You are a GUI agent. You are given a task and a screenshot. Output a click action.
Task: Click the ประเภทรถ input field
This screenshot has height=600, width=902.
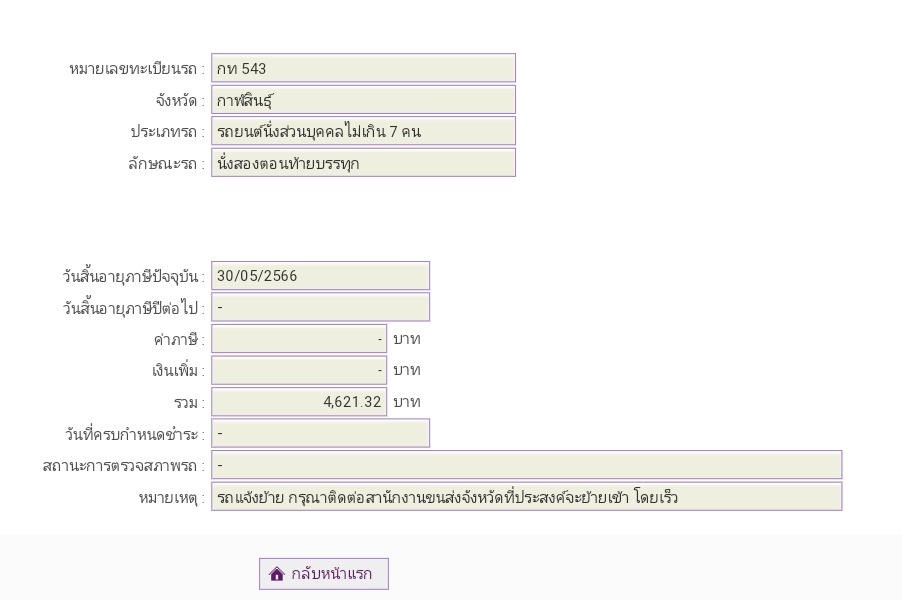(363, 131)
